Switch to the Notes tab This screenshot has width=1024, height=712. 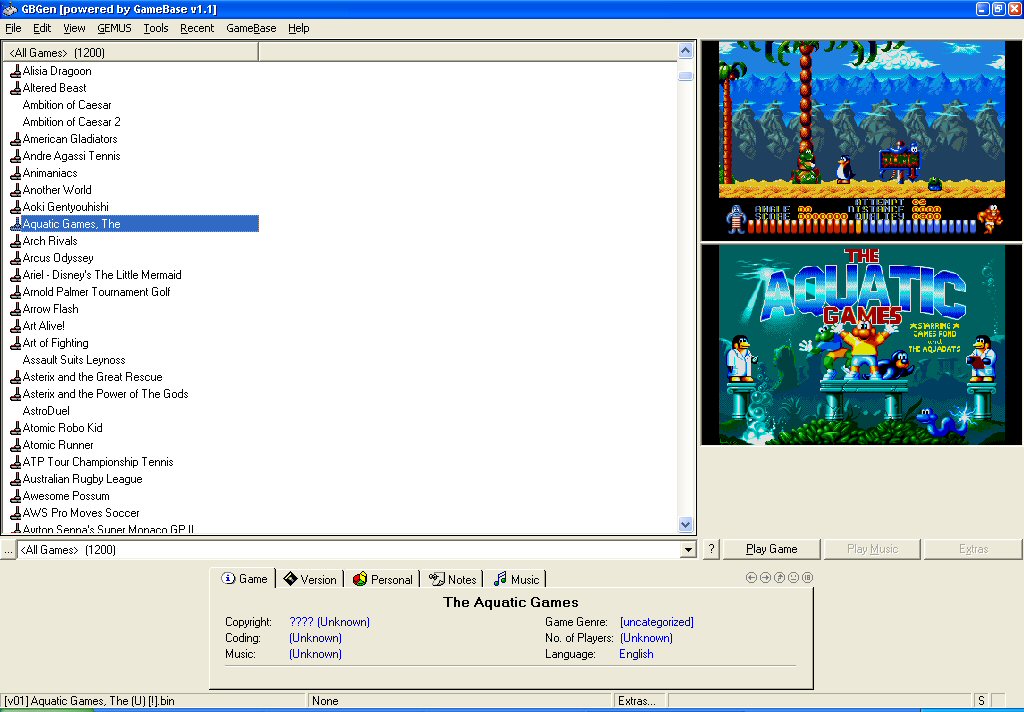pos(453,579)
